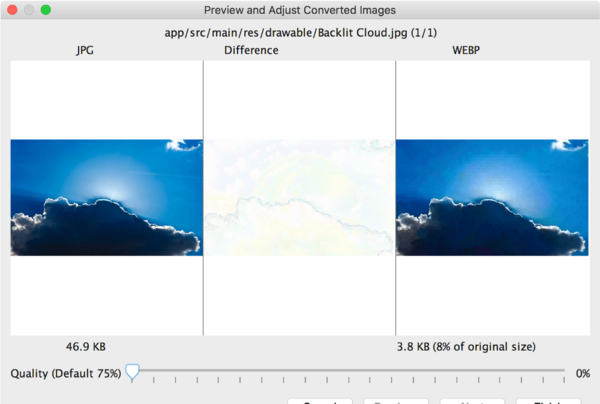The width and height of the screenshot is (600, 404).
Task: Click the '46.9 KB' file size text
Action: click(86, 347)
